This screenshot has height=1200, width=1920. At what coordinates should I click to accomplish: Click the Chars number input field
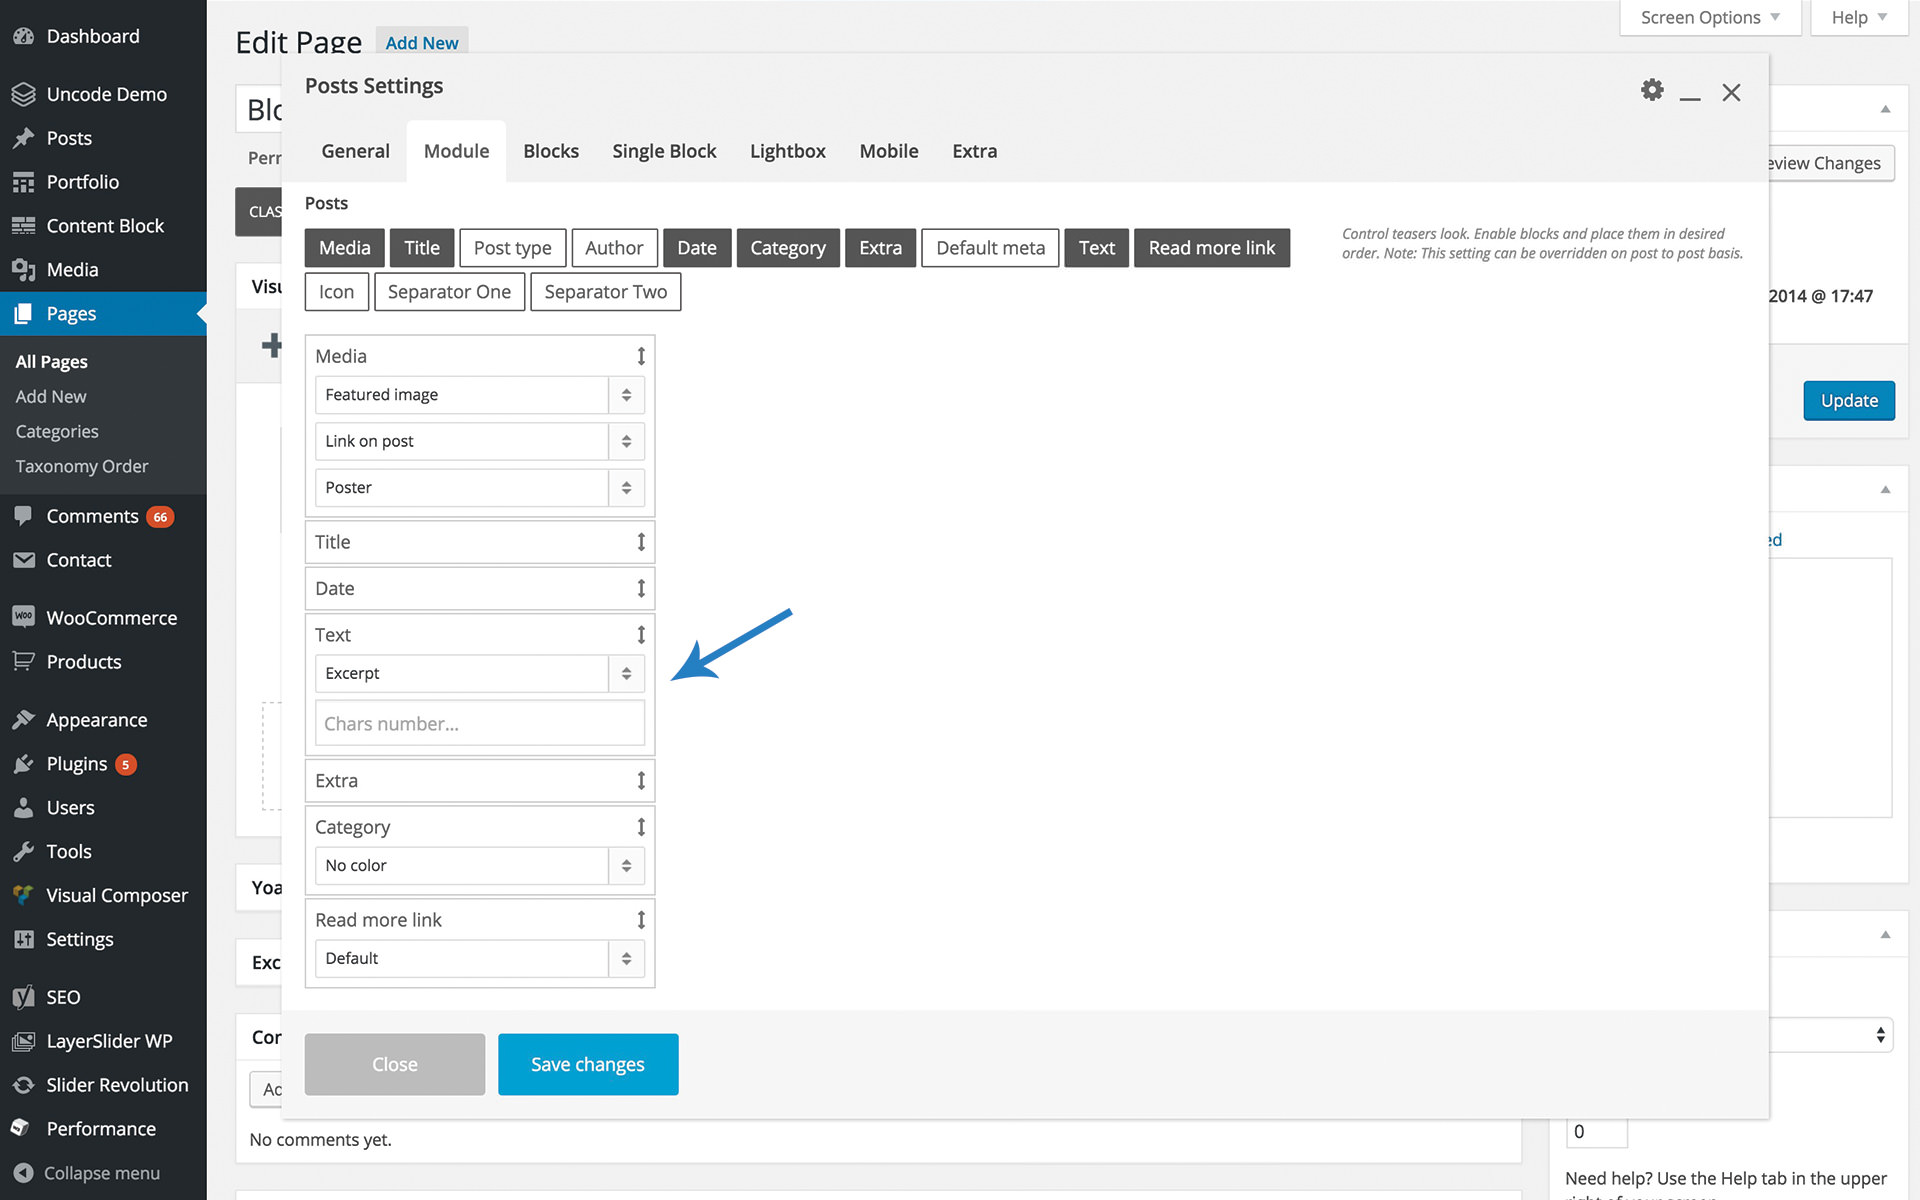click(479, 723)
